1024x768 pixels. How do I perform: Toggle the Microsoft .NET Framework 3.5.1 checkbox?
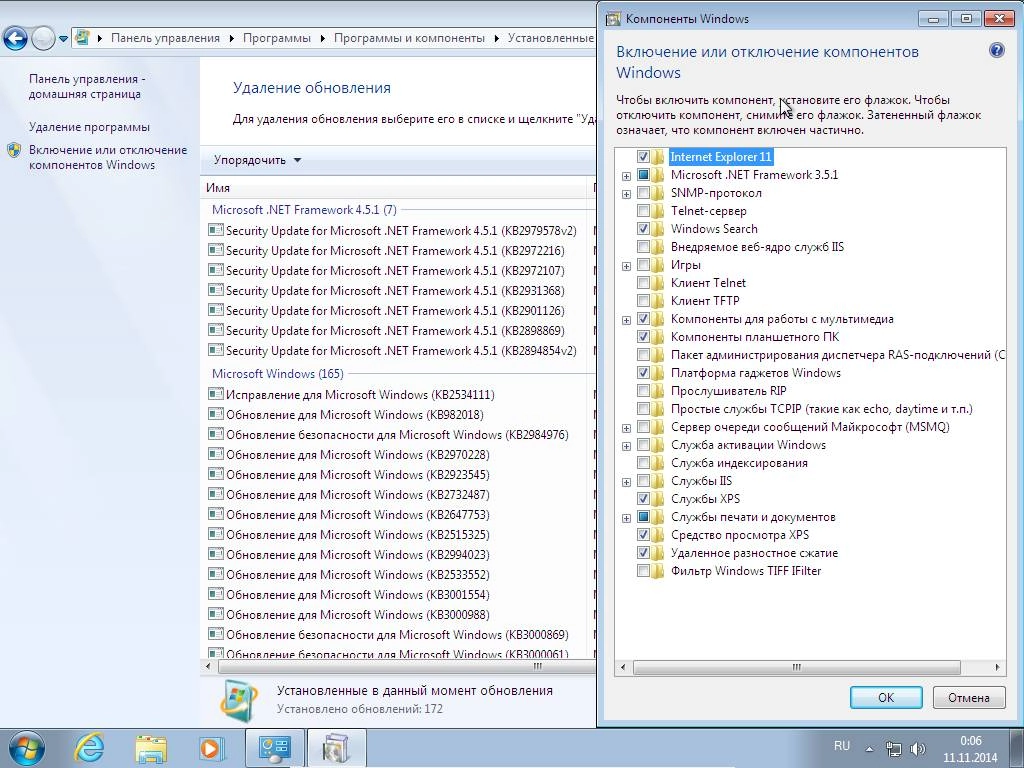tap(643, 175)
